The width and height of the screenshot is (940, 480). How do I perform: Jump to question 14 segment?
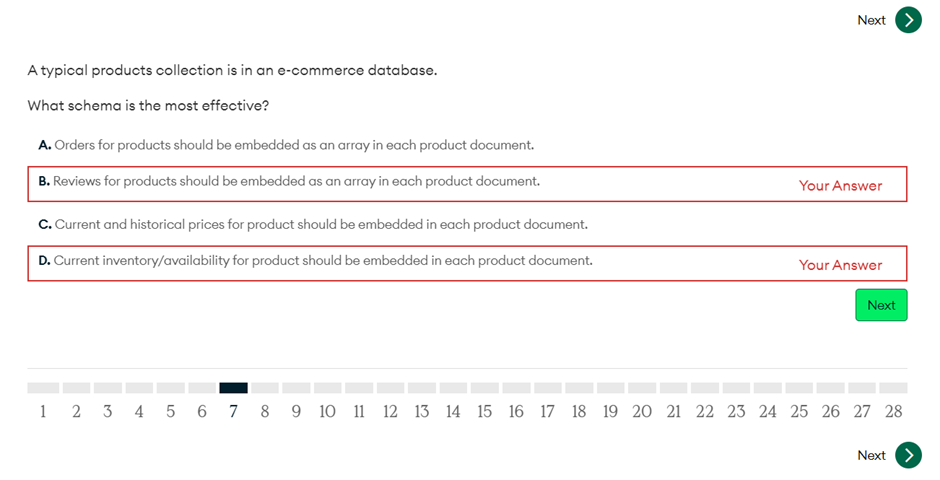point(453,388)
